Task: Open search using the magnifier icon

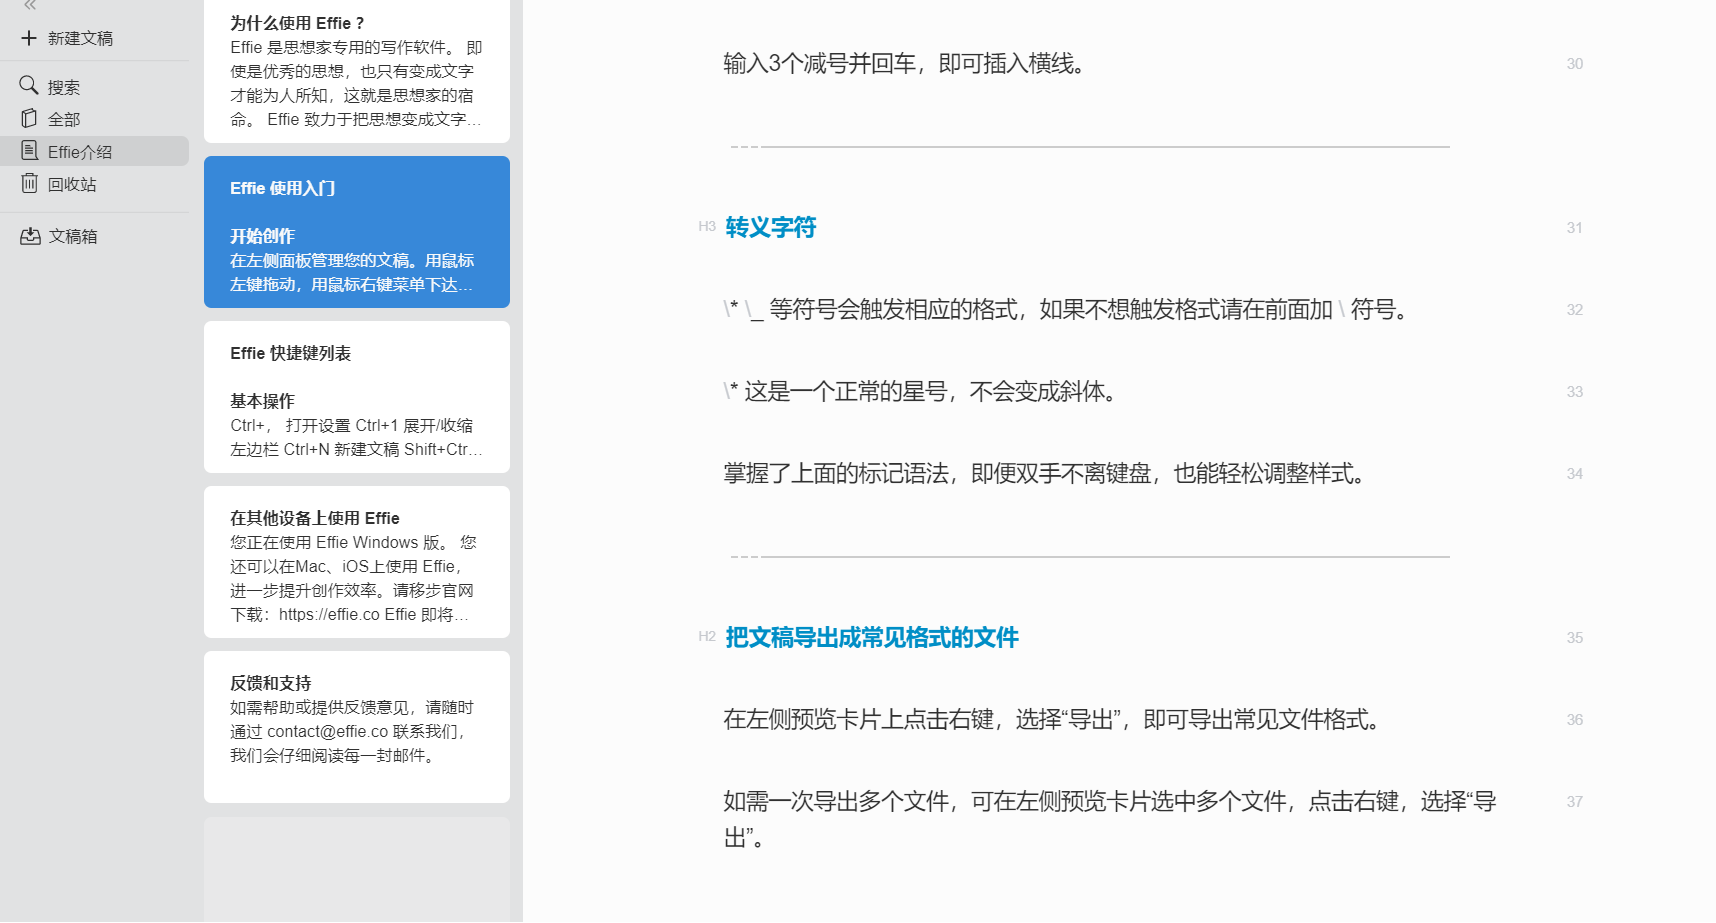Action: (x=27, y=86)
